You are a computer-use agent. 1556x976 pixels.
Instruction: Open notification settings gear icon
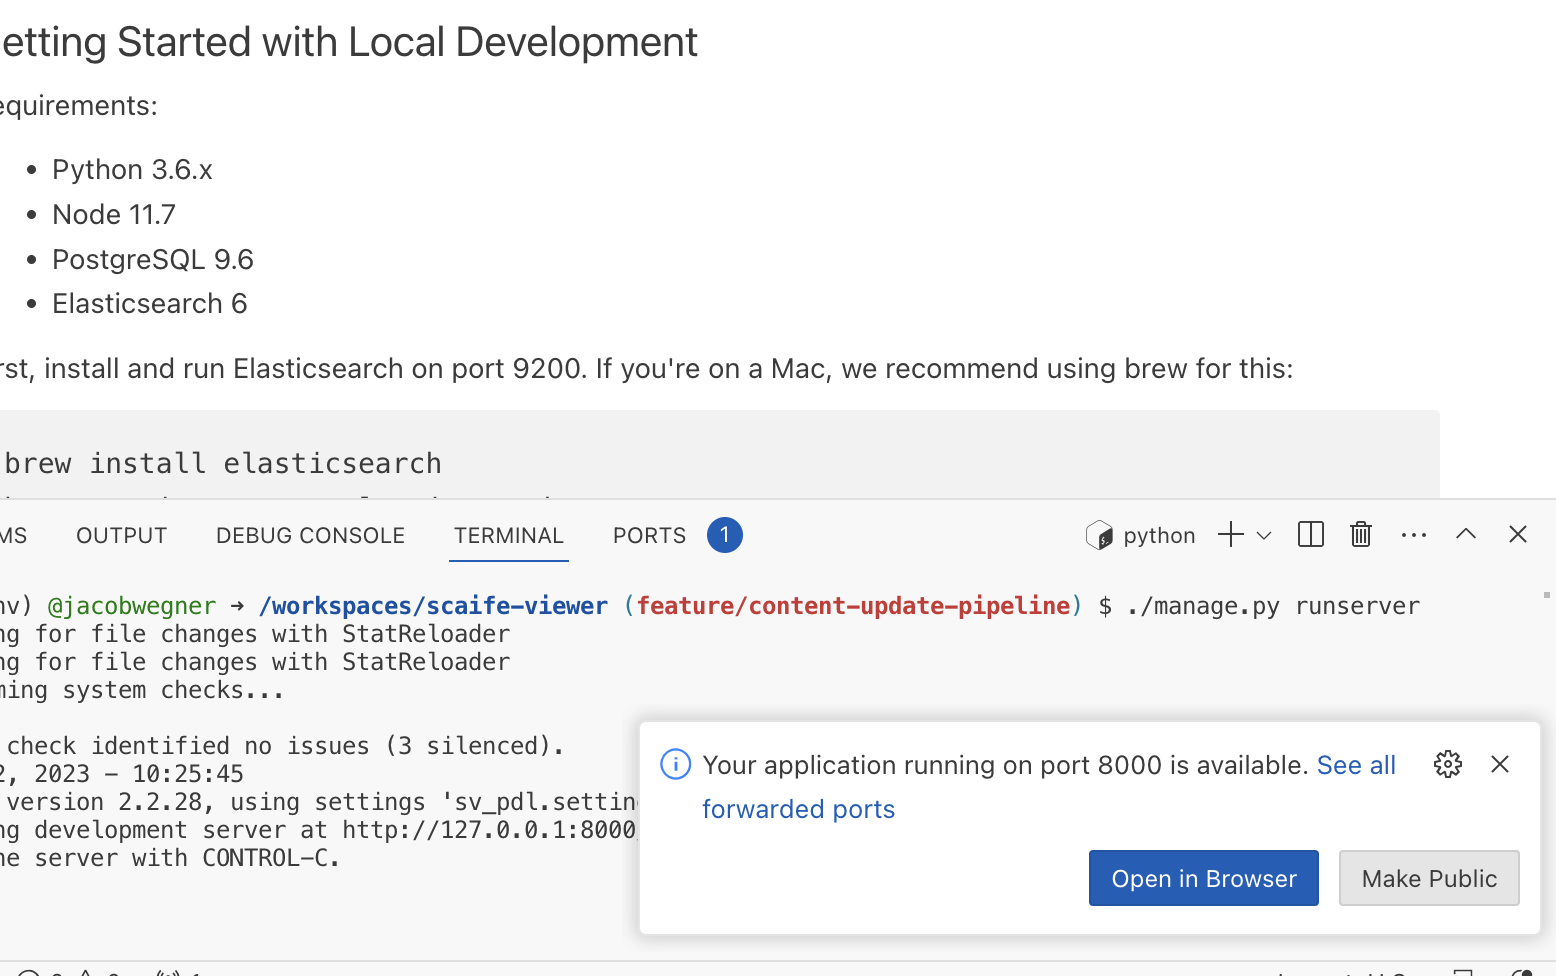click(1447, 765)
